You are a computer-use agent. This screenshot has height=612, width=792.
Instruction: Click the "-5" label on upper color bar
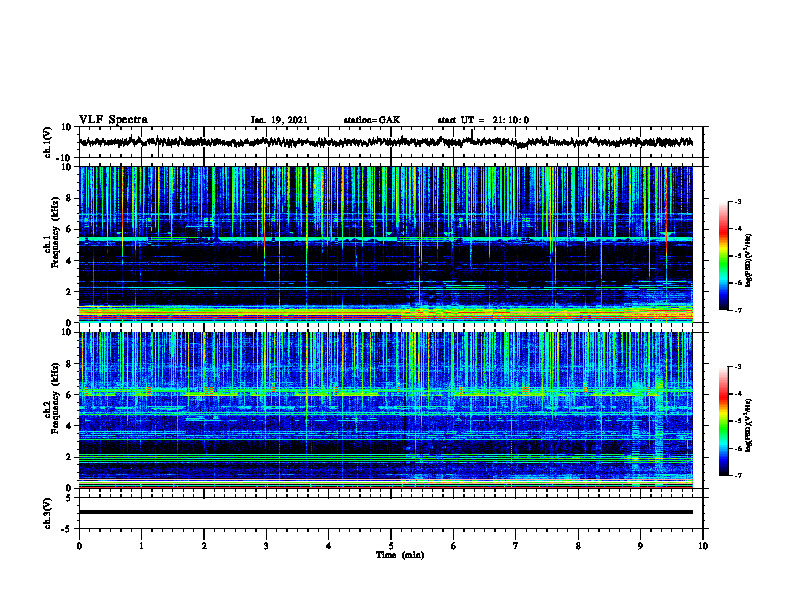(x=738, y=256)
